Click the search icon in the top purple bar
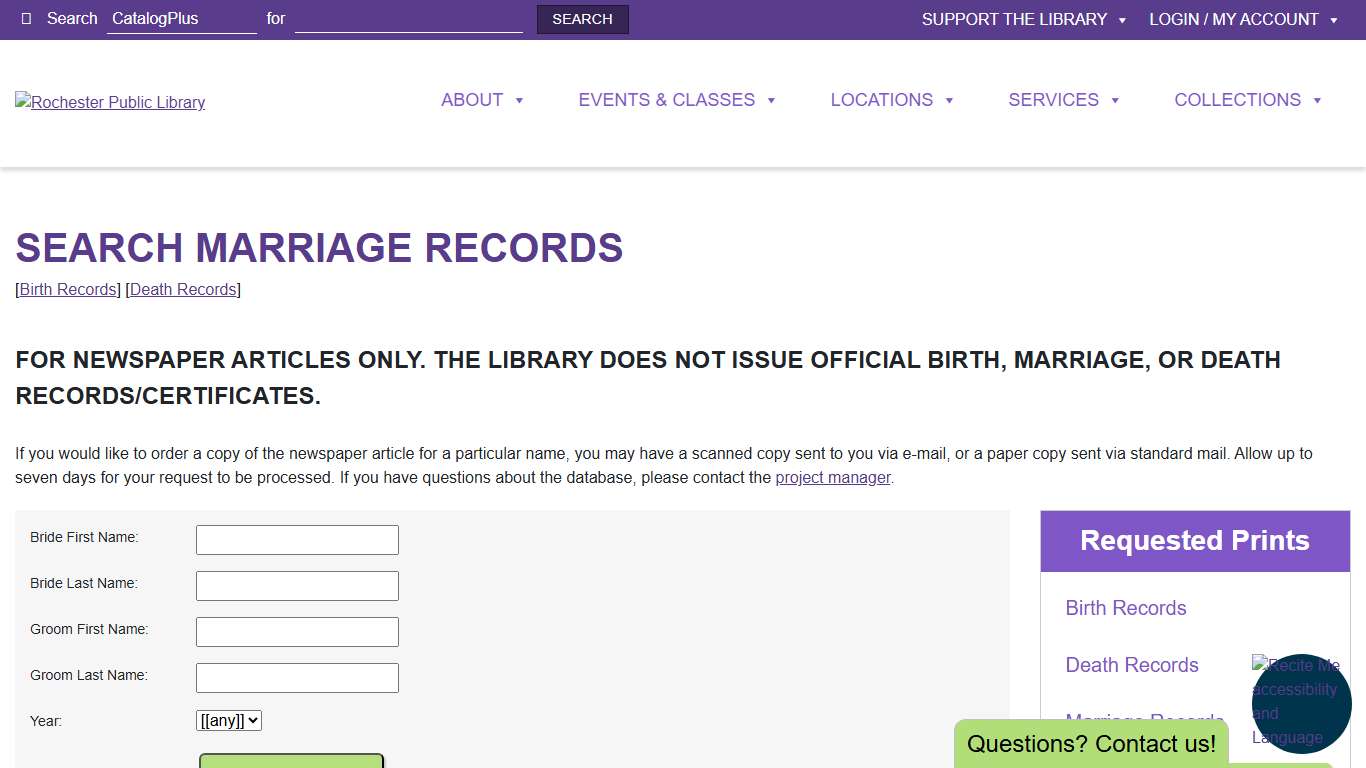Viewport: 1366px width, 768px height. [24, 19]
